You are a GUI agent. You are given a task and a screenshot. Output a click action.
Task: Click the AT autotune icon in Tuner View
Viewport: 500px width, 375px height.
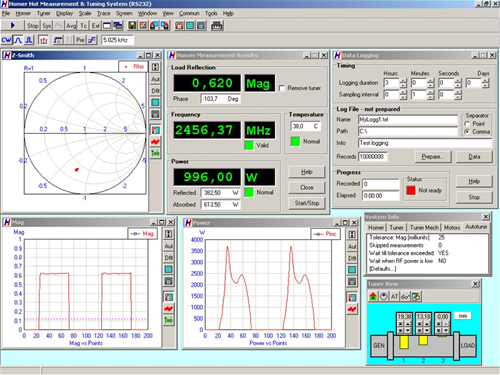[394, 296]
